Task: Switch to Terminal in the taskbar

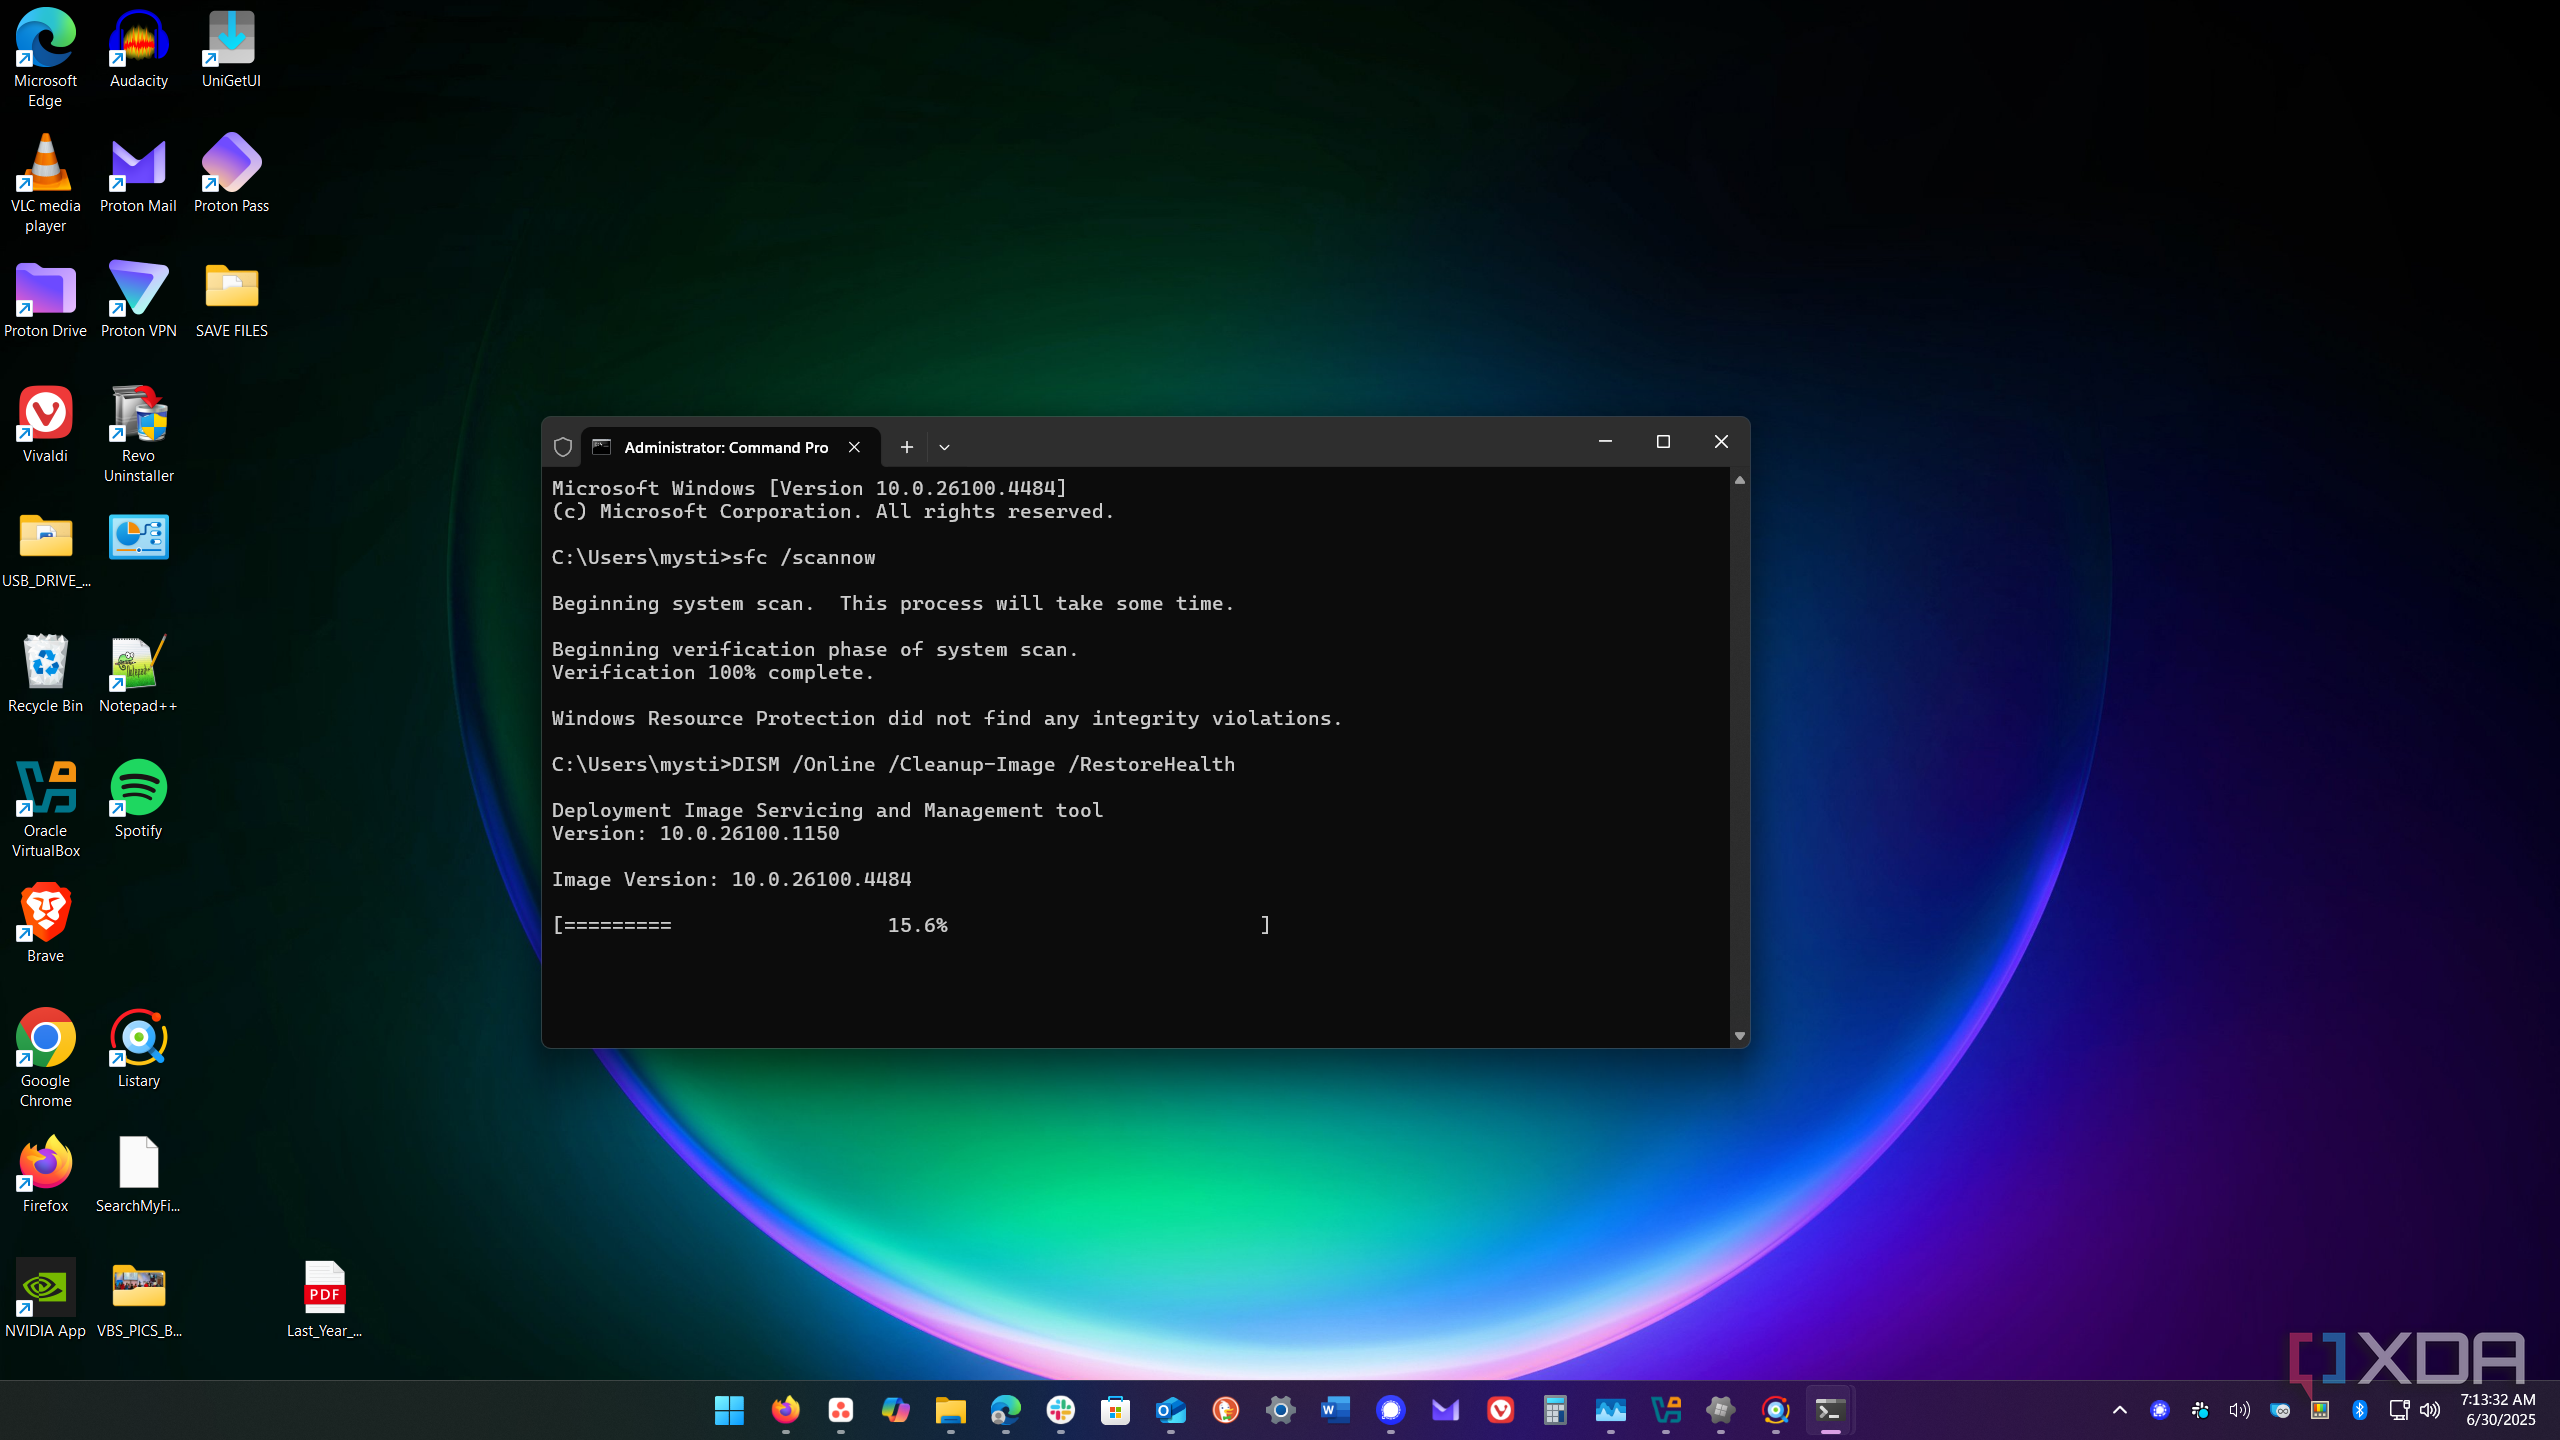Action: coord(1830,1410)
